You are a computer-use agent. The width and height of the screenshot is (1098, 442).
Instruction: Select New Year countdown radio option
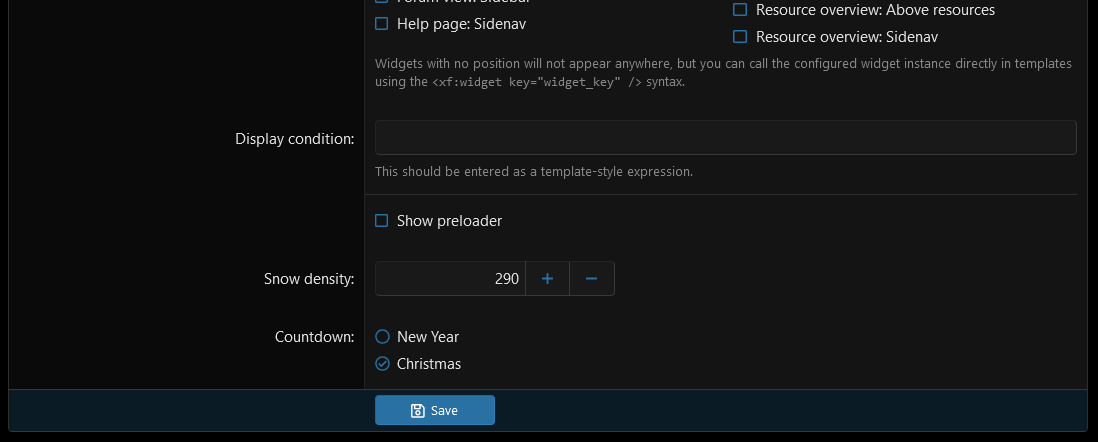pyautogui.click(x=382, y=337)
